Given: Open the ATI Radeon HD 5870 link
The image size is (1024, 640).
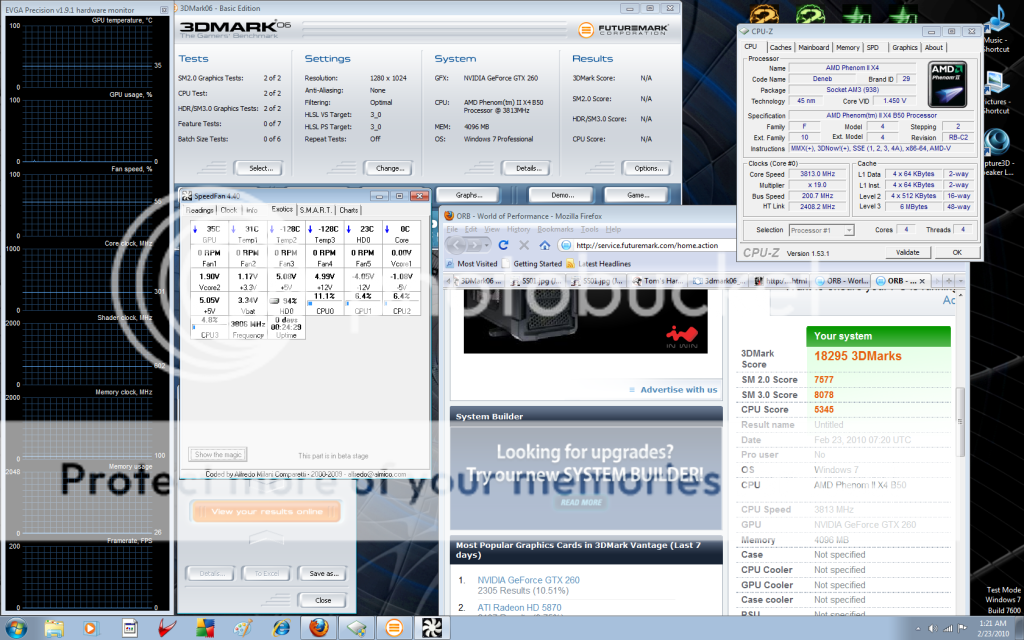Looking at the screenshot, I should [519, 607].
